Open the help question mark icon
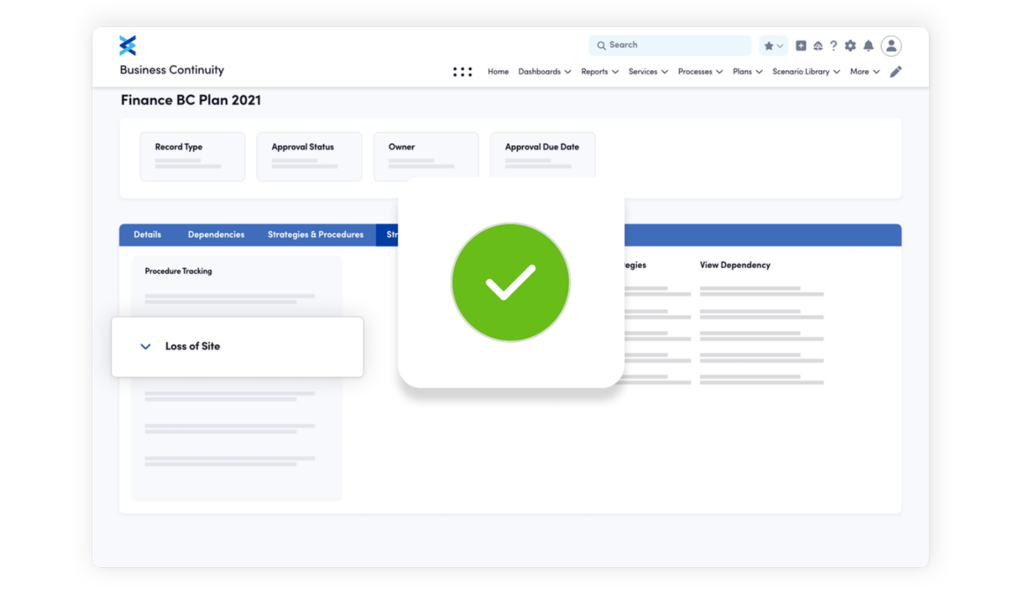 click(833, 46)
